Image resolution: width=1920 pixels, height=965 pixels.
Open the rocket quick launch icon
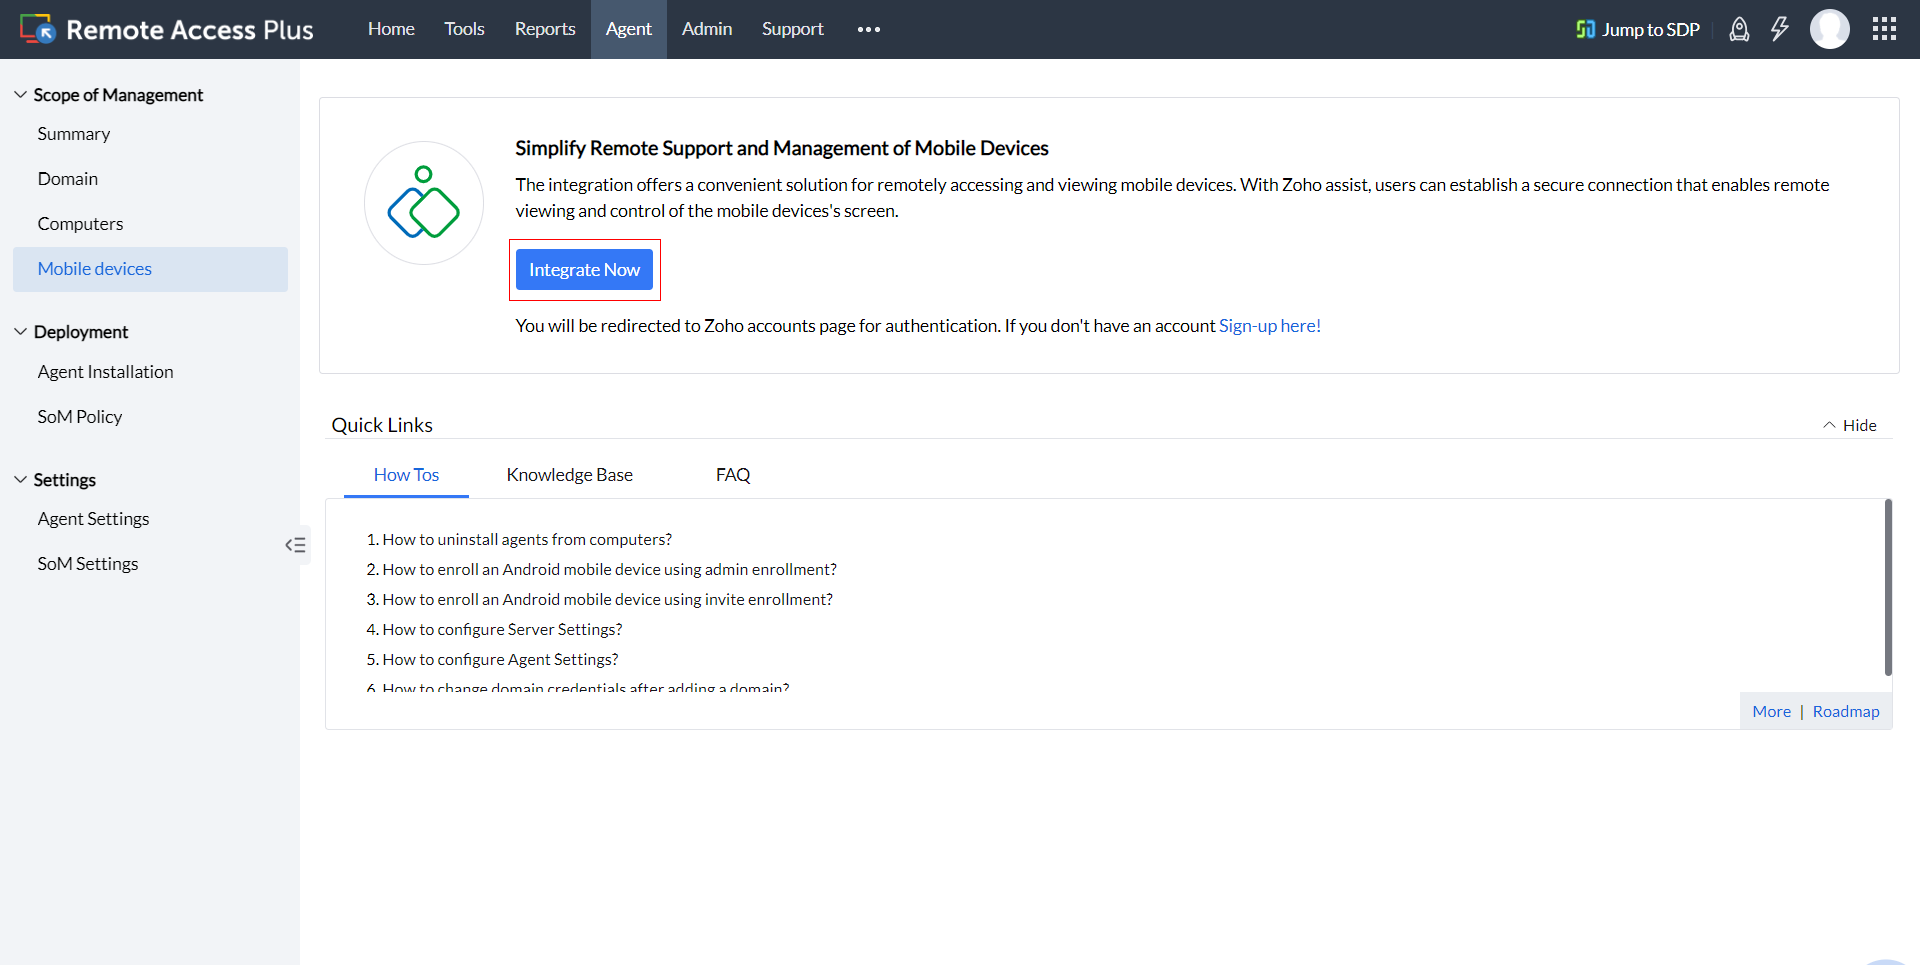pos(1739,29)
